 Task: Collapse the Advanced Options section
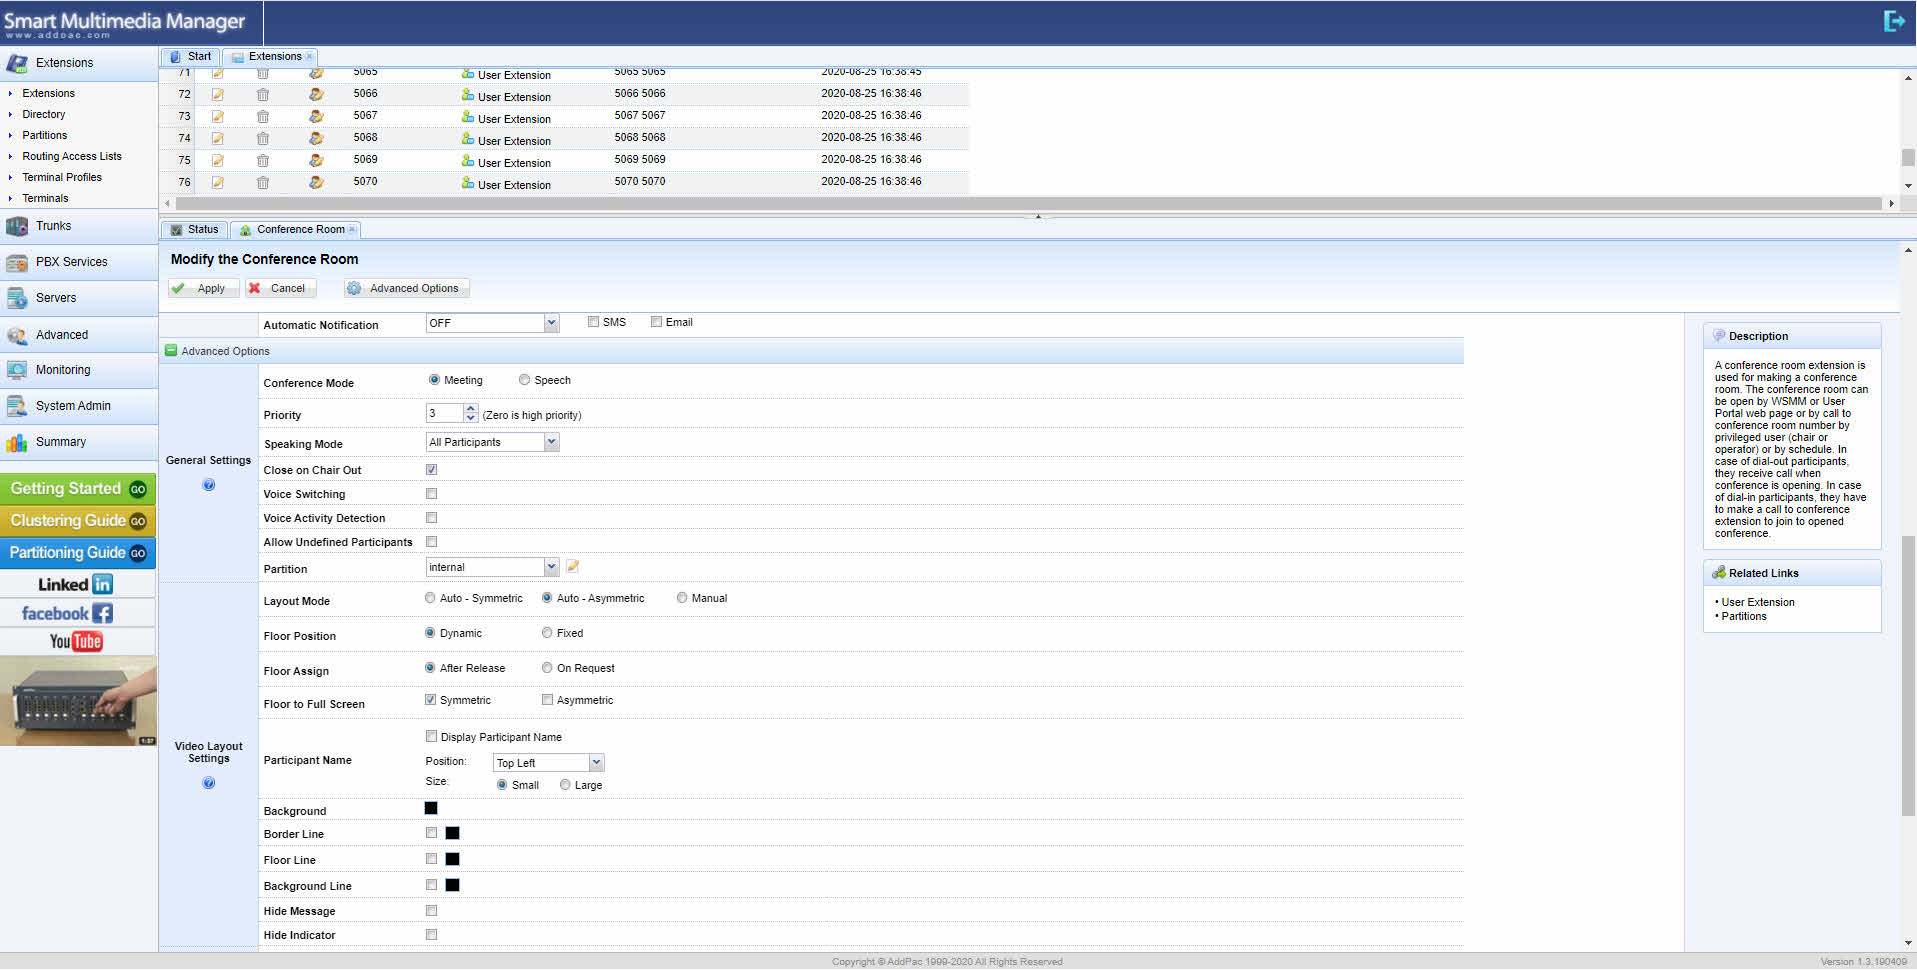pos(171,351)
